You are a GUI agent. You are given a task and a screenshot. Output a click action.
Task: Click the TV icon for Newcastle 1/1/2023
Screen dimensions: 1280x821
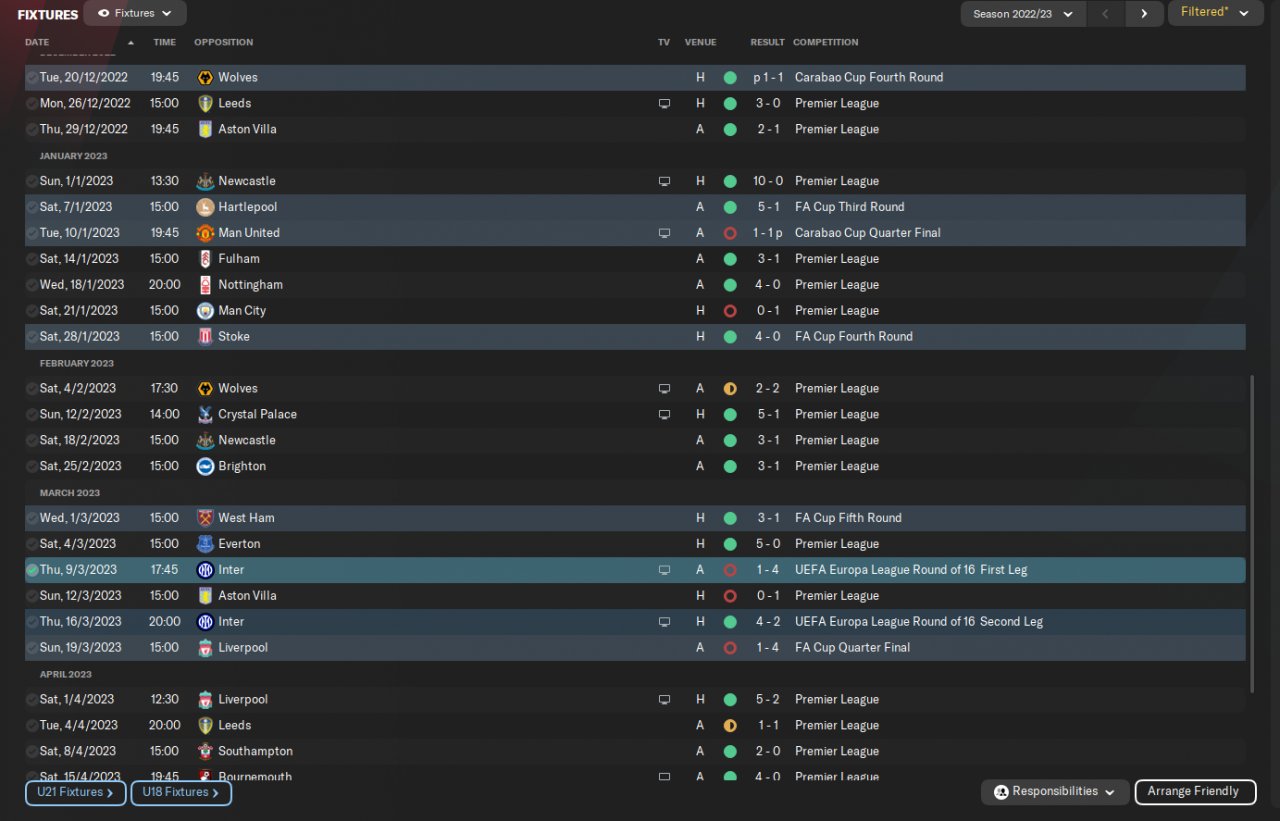click(664, 181)
